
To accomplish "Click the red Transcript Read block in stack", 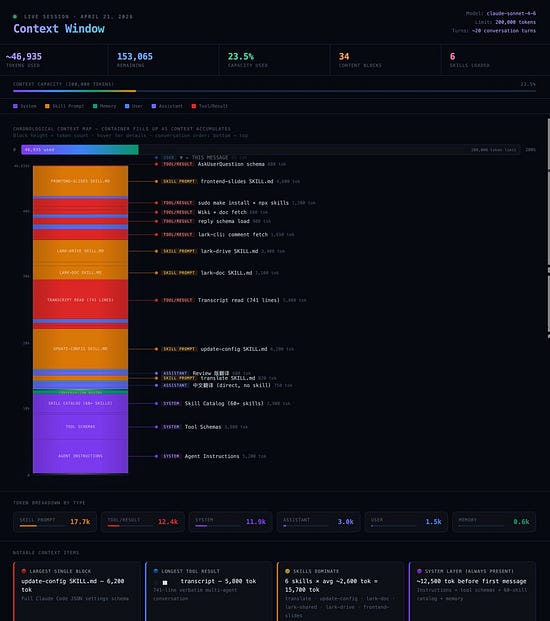I will (x=80, y=300).
